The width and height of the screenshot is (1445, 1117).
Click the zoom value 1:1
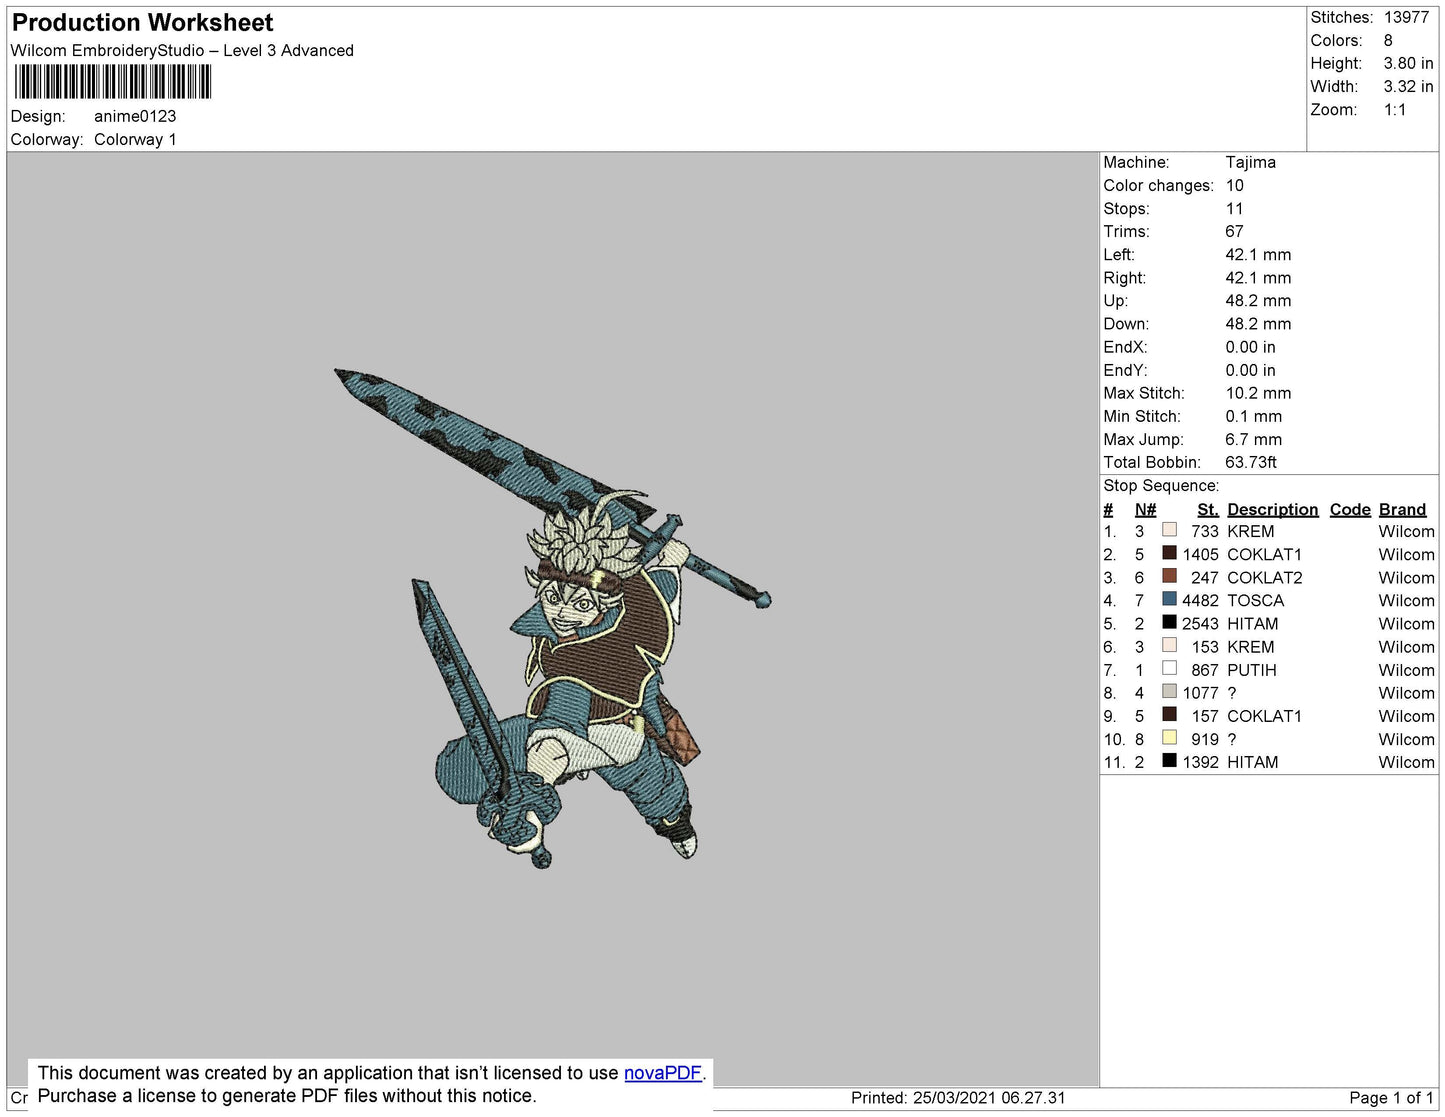(x=1395, y=110)
